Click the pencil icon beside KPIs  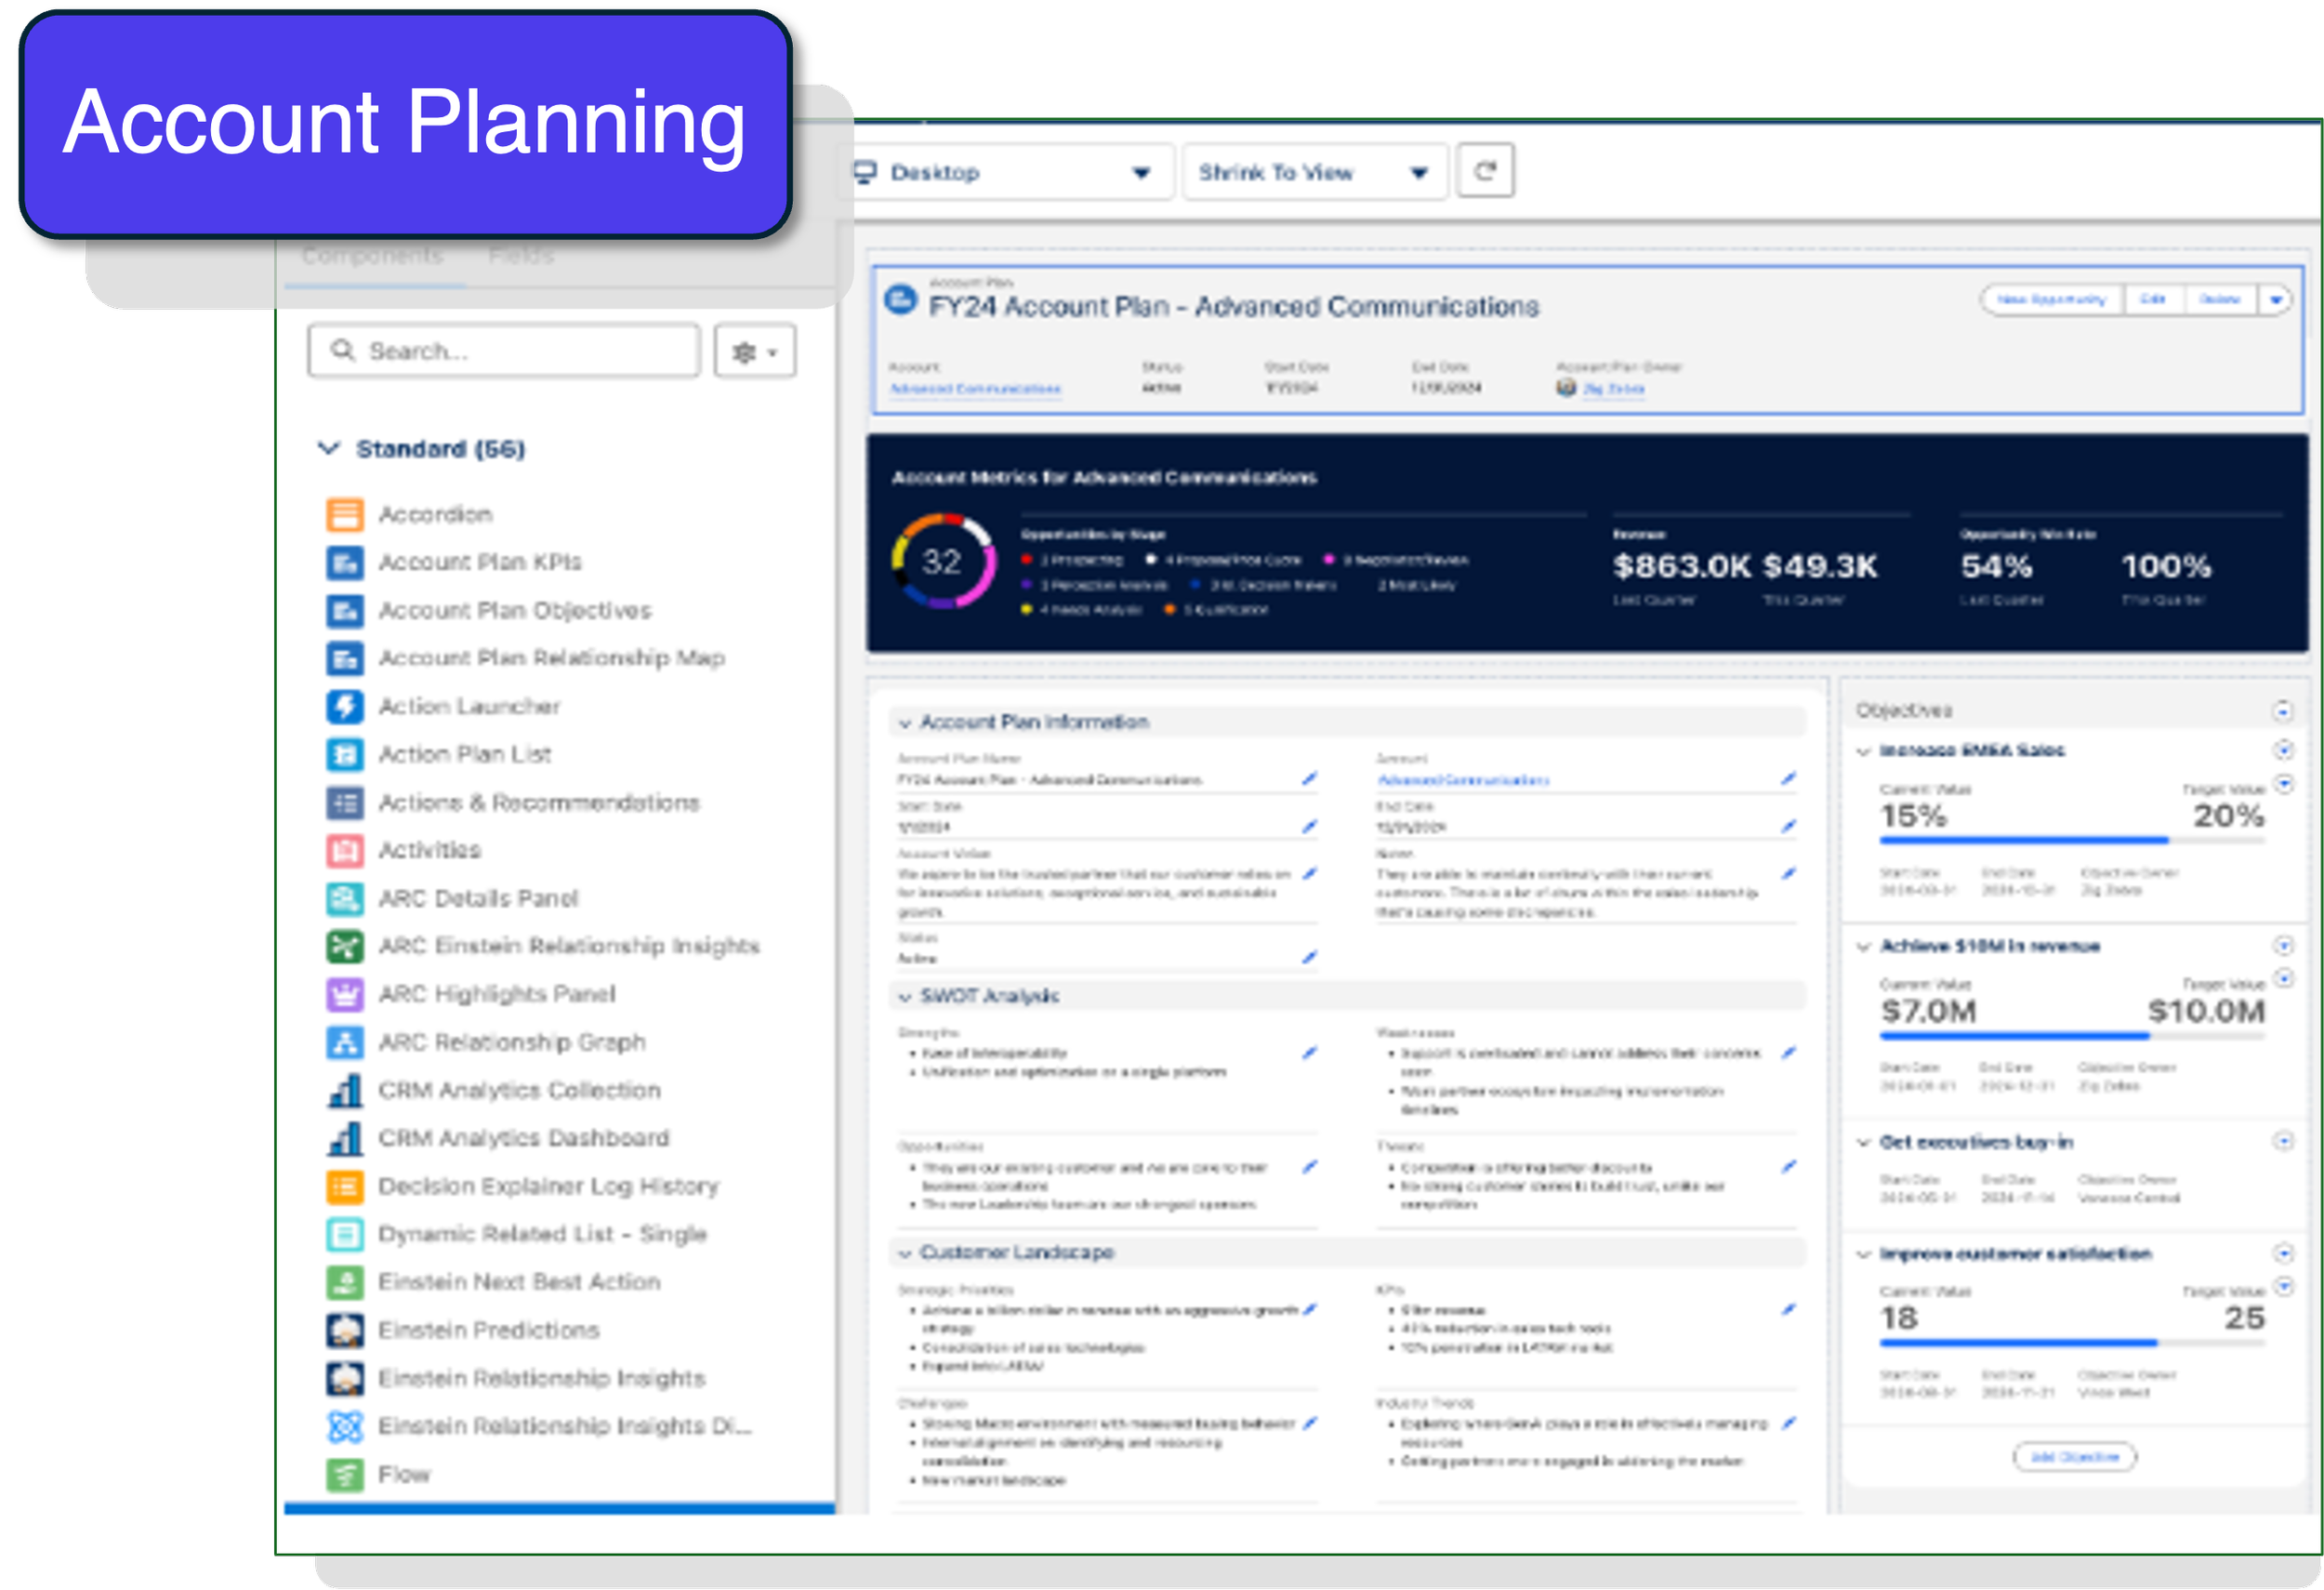[1788, 1310]
